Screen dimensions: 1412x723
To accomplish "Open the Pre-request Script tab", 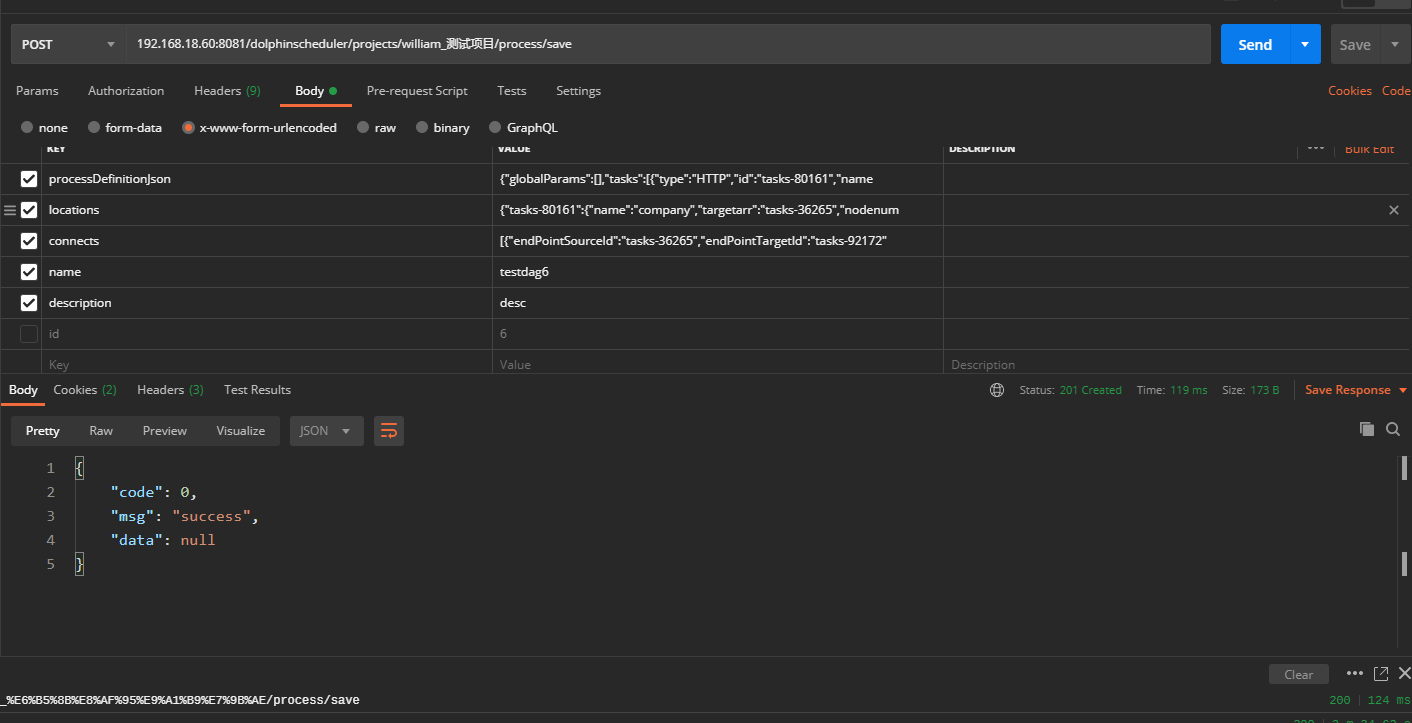I will pyautogui.click(x=417, y=91).
